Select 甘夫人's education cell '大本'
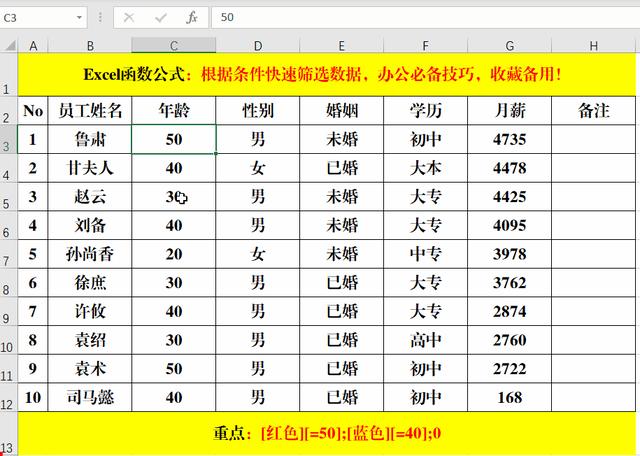Viewport: 640px width, 456px height. [x=425, y=168]
